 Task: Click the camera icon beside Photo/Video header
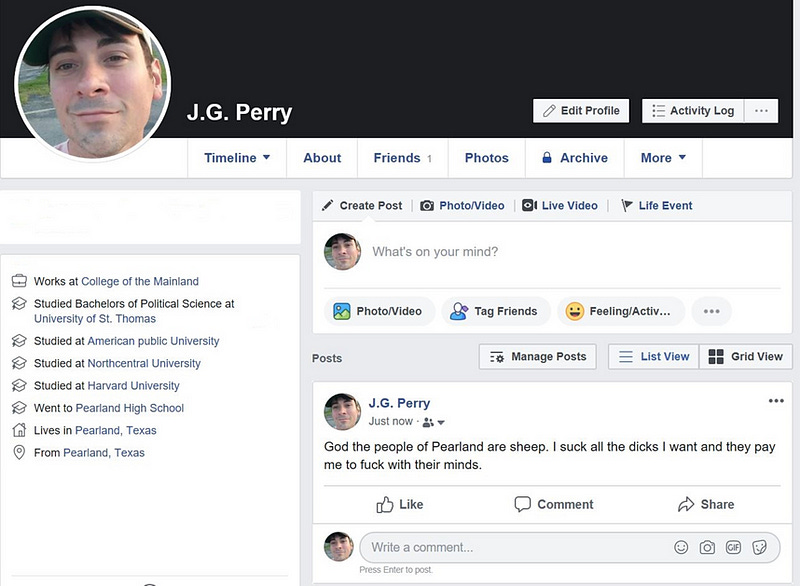coord(427,206)
